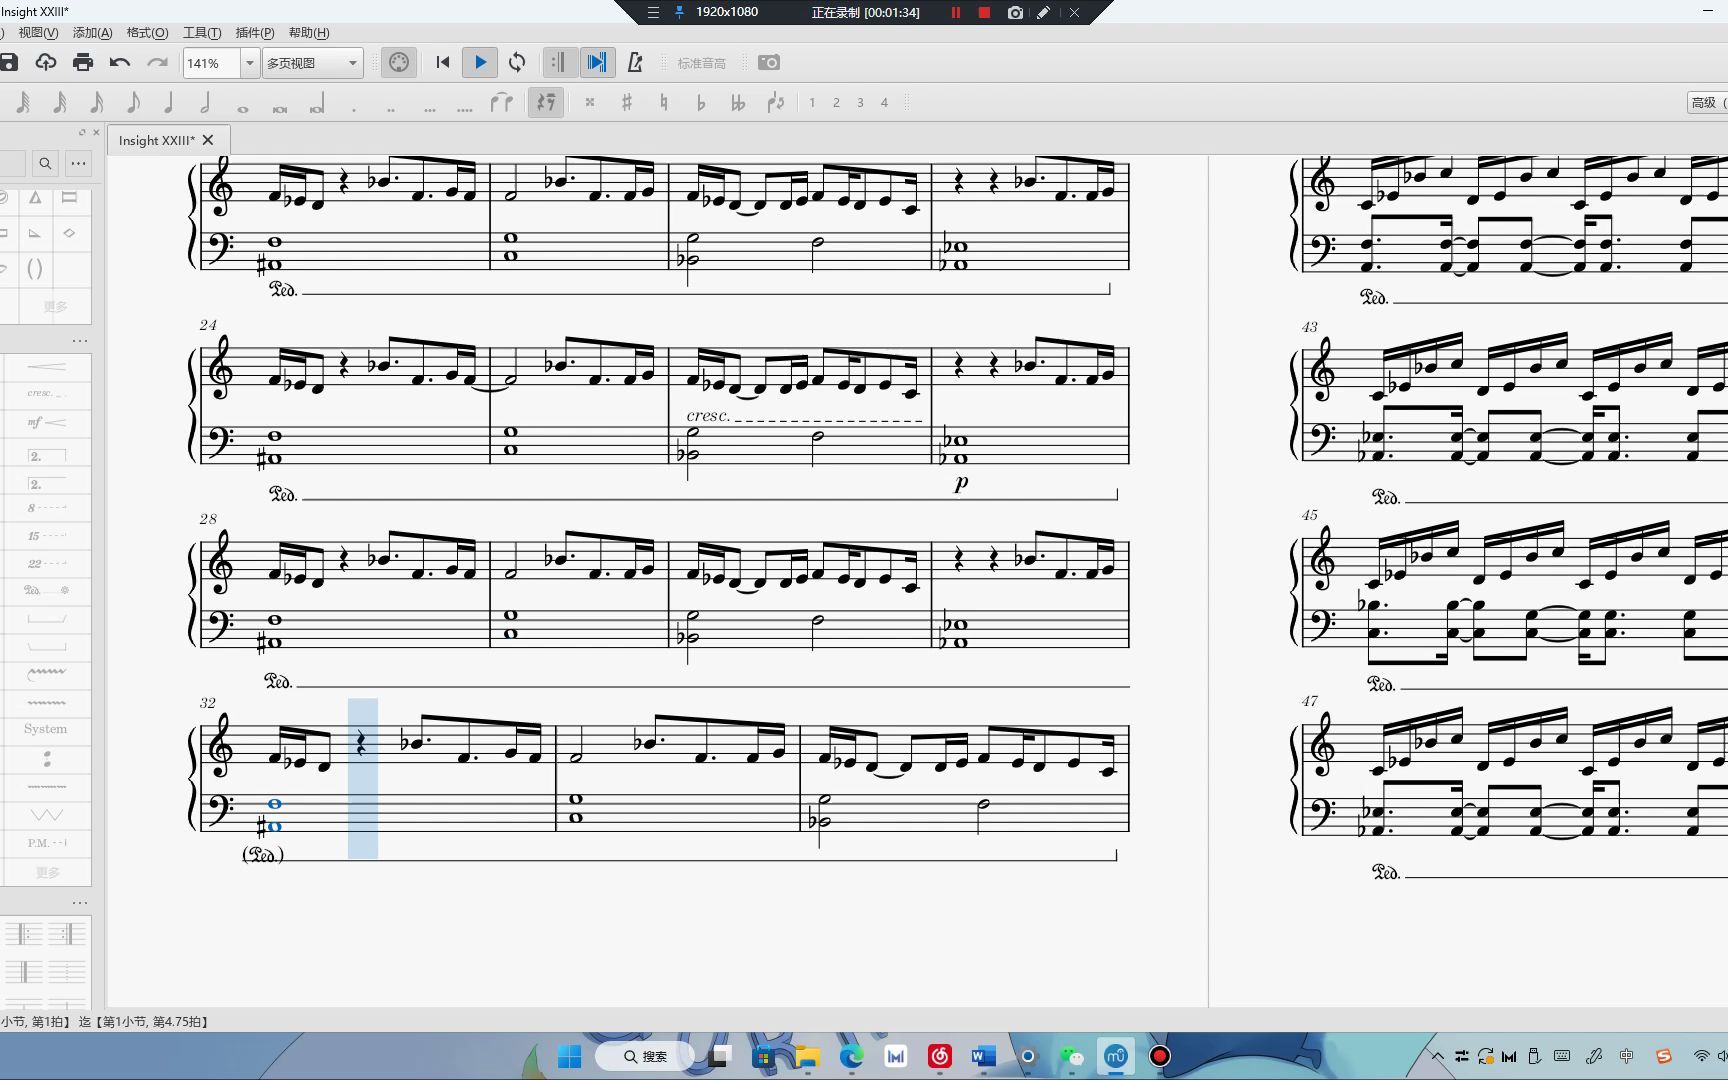Toggle rest input mode
This screenshot has width=1728, height=1080.
coord(546,102)
